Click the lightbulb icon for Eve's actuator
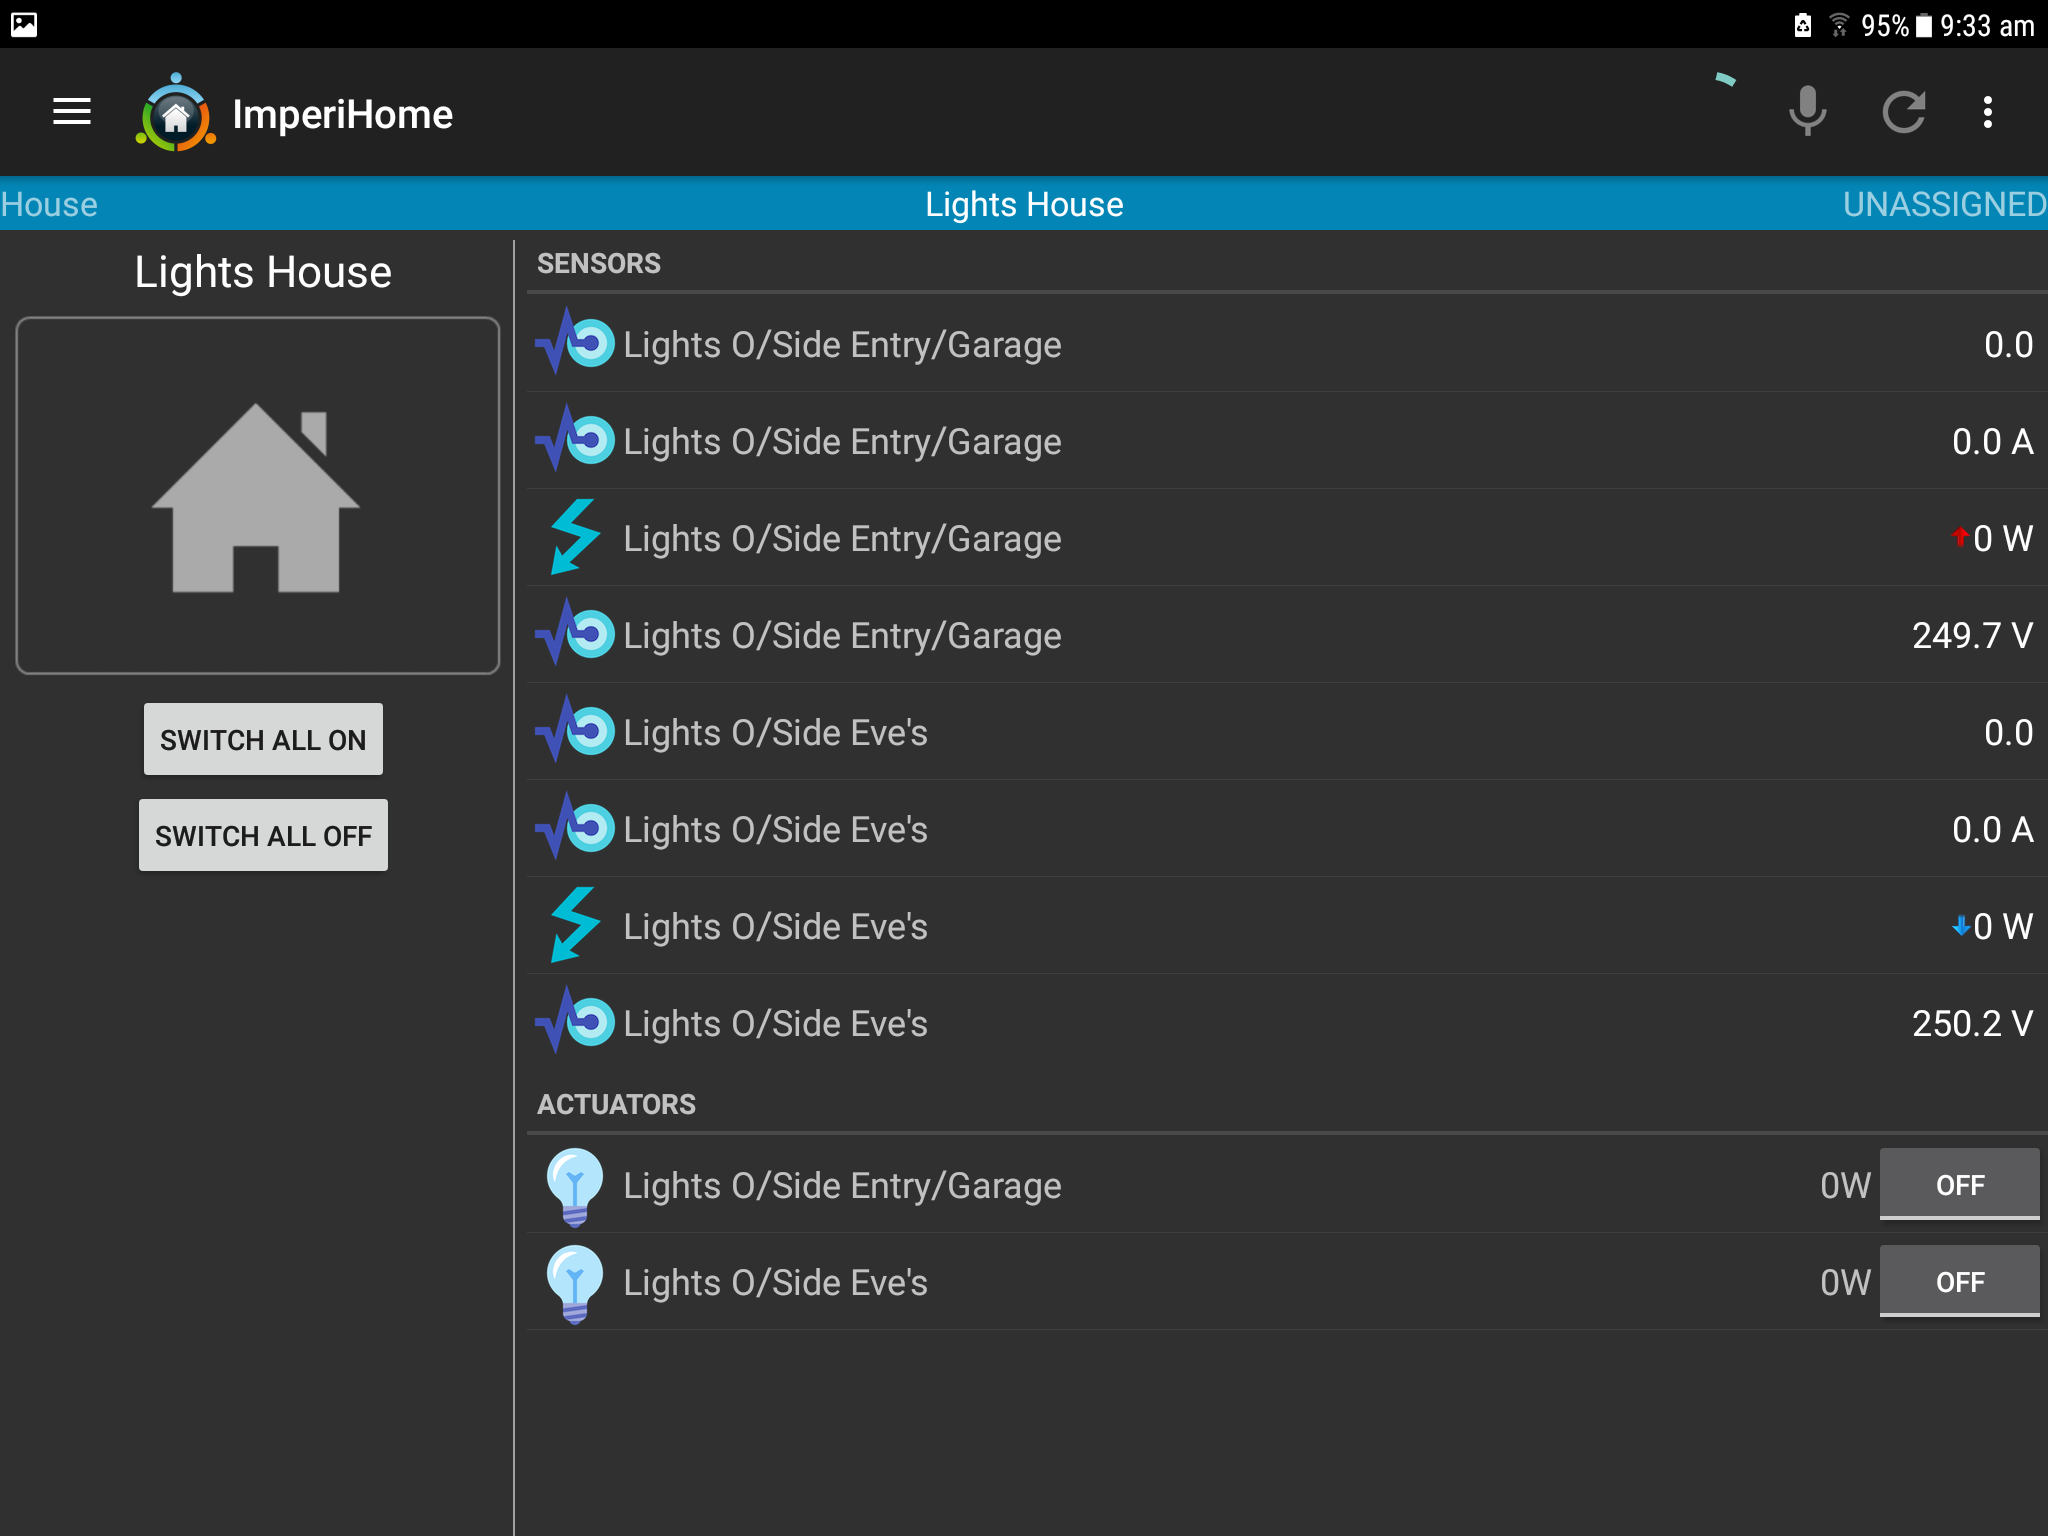Screen dimensions: 2048x1536 coord(574,1283)
